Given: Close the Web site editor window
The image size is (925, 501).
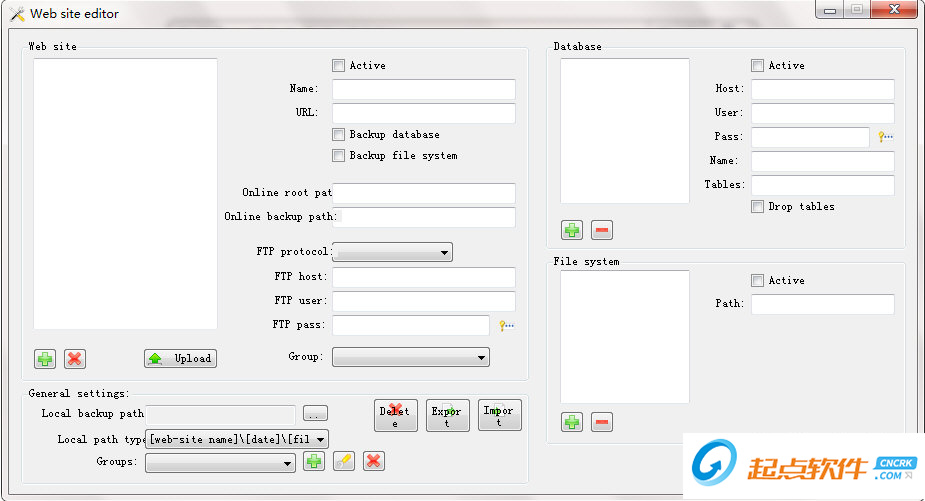Looking at the screenshot, I should click(x=894, y=9).
